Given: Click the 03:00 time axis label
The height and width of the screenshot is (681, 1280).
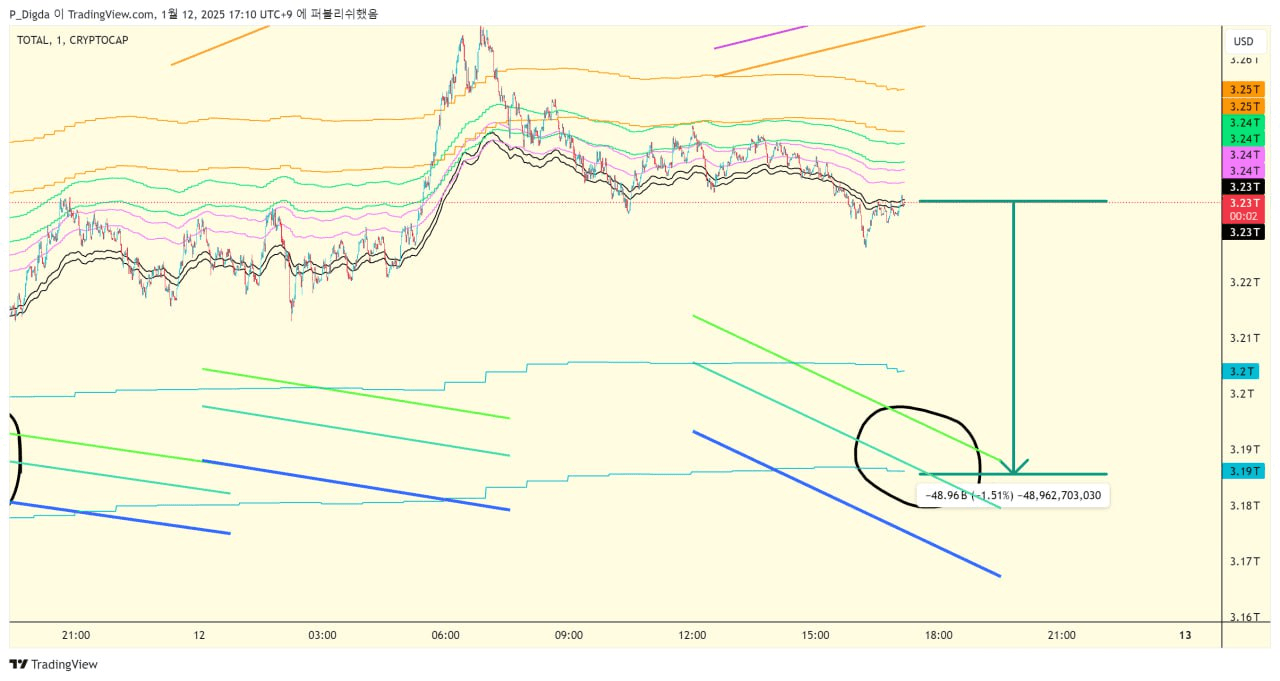Looking at the screenshot, I should [322, 635].
